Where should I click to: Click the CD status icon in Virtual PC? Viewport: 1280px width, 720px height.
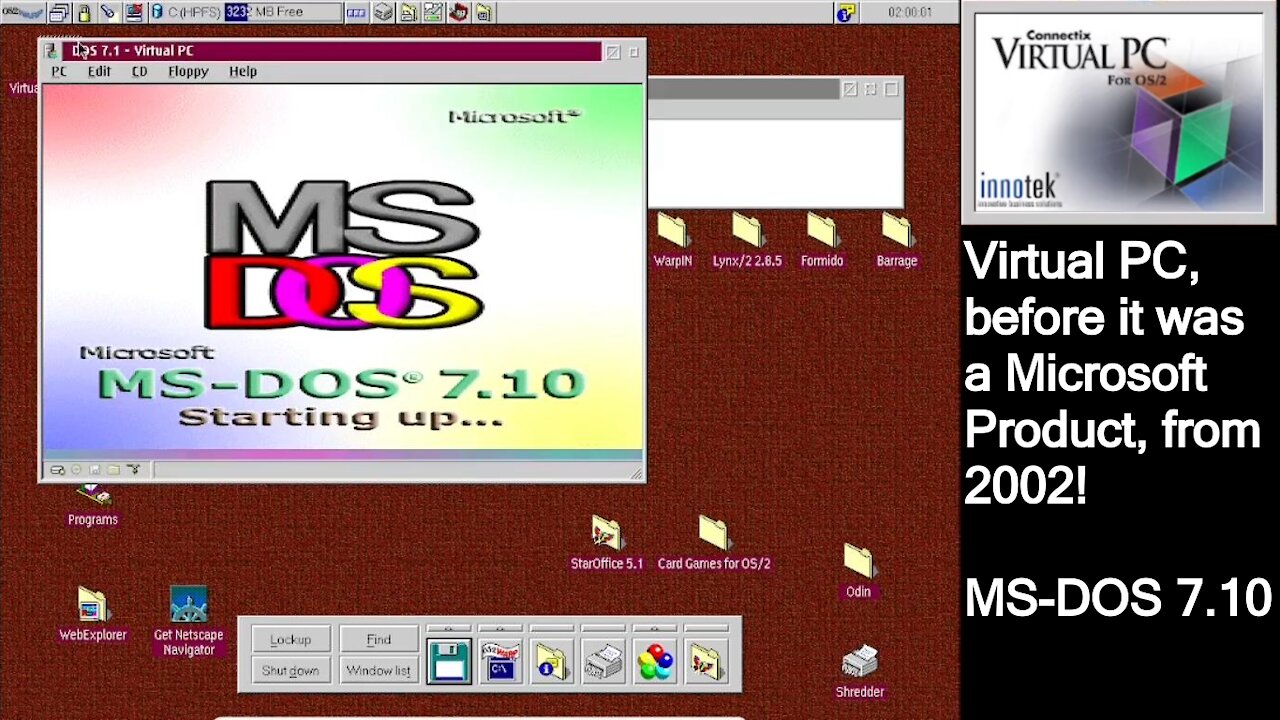click(77, 470)
